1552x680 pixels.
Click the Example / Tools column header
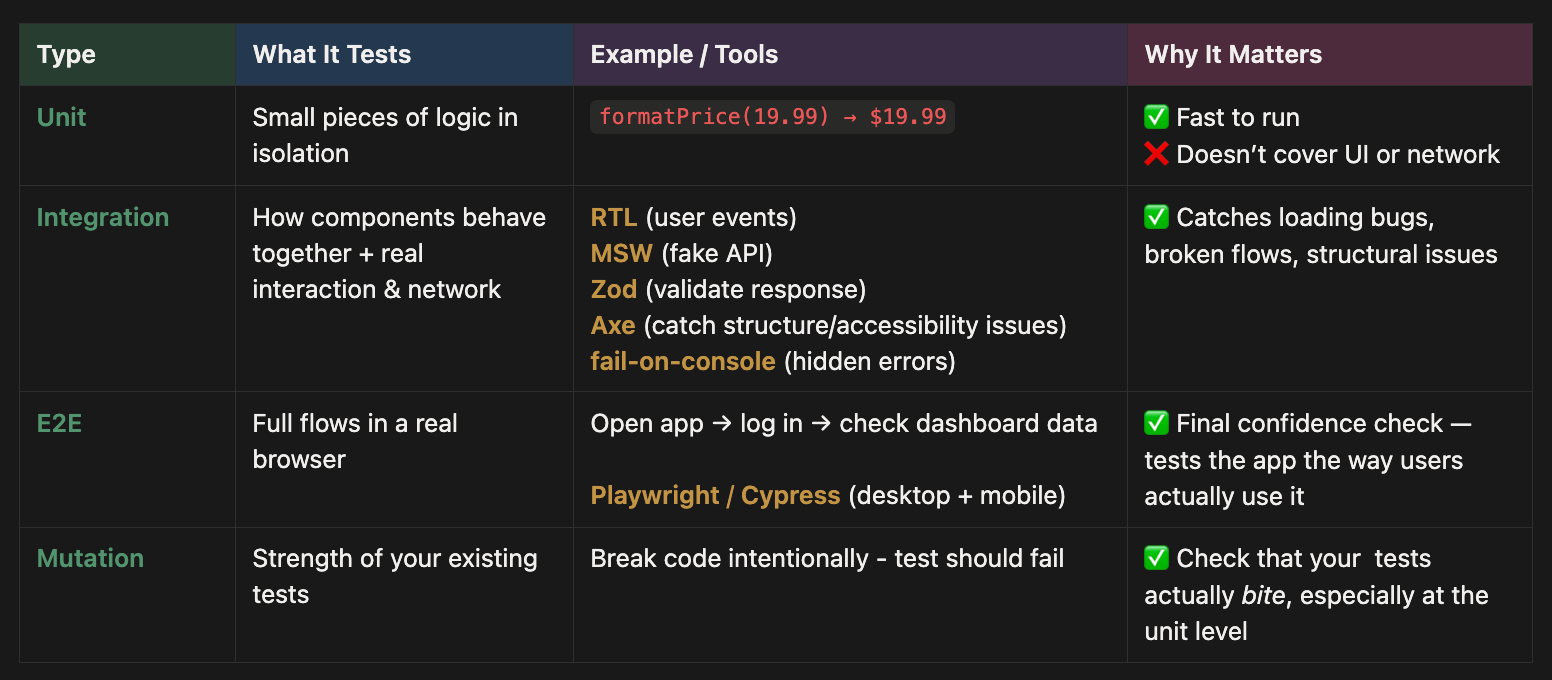684,55
